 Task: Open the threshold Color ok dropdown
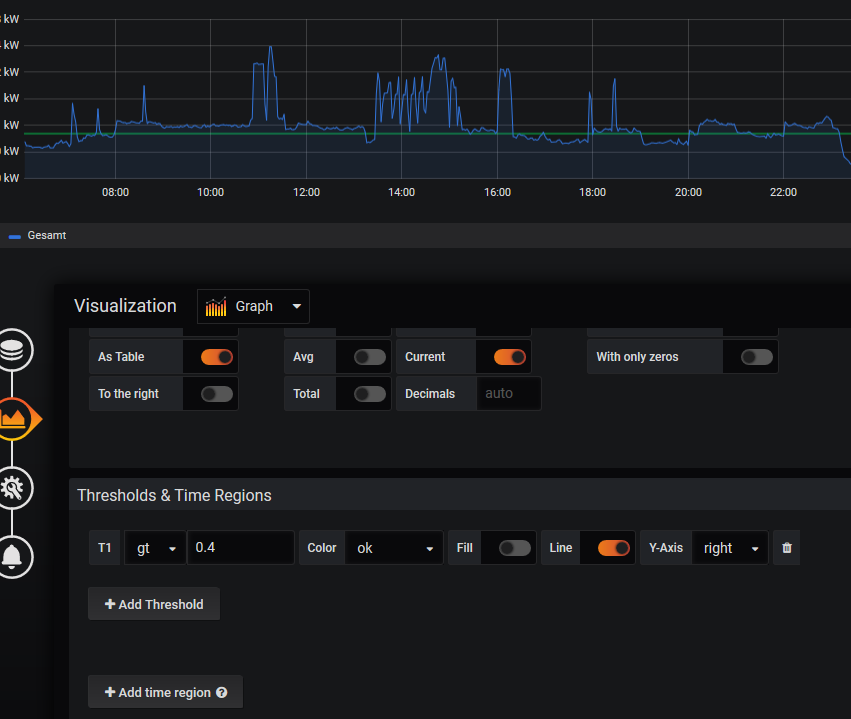click(394, 548)
